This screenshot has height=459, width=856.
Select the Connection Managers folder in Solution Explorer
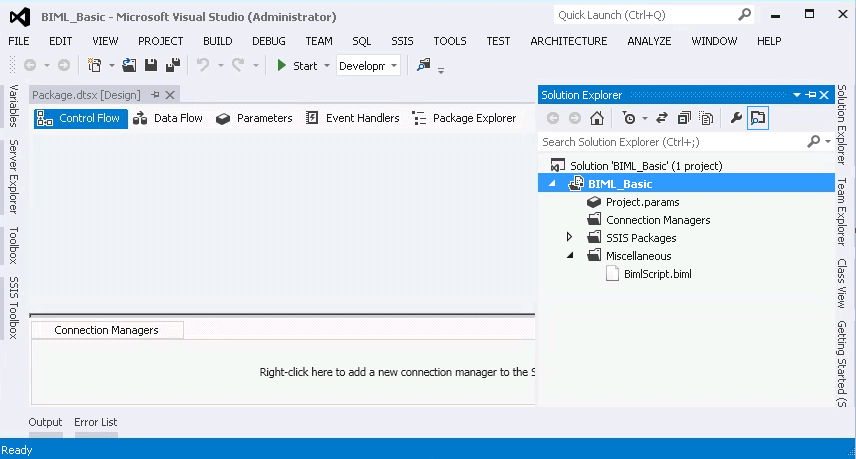click(658, 220)
